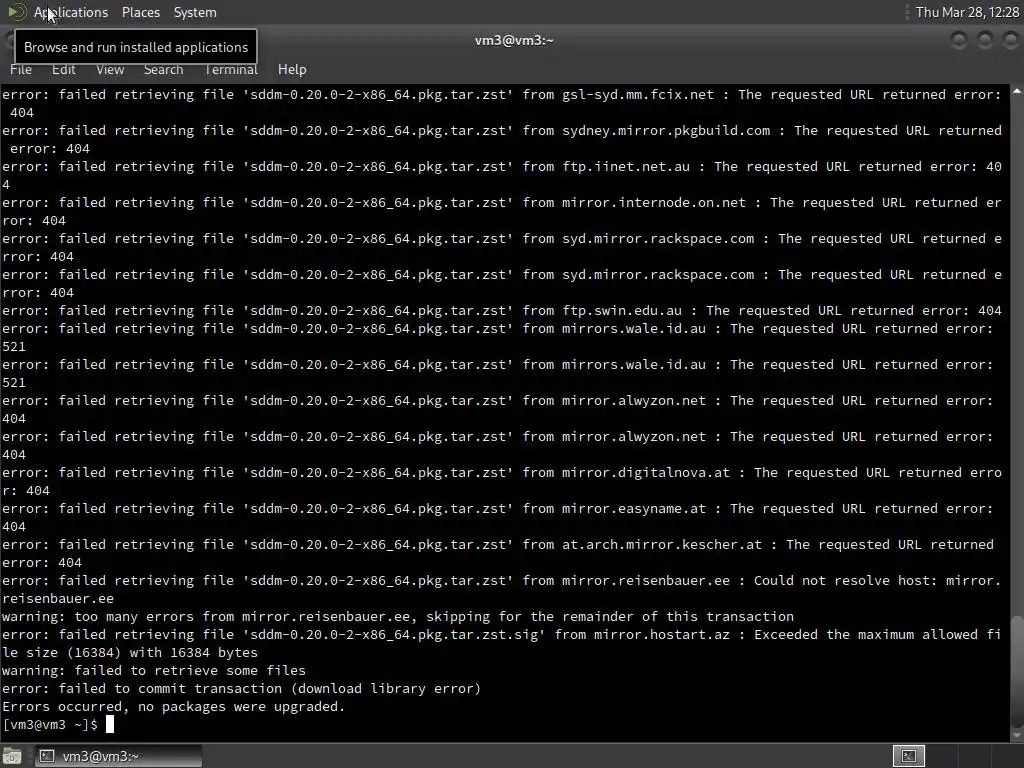Click 'warning: failed to retrieve some files'
The image size is (1024, 768).
153,671
